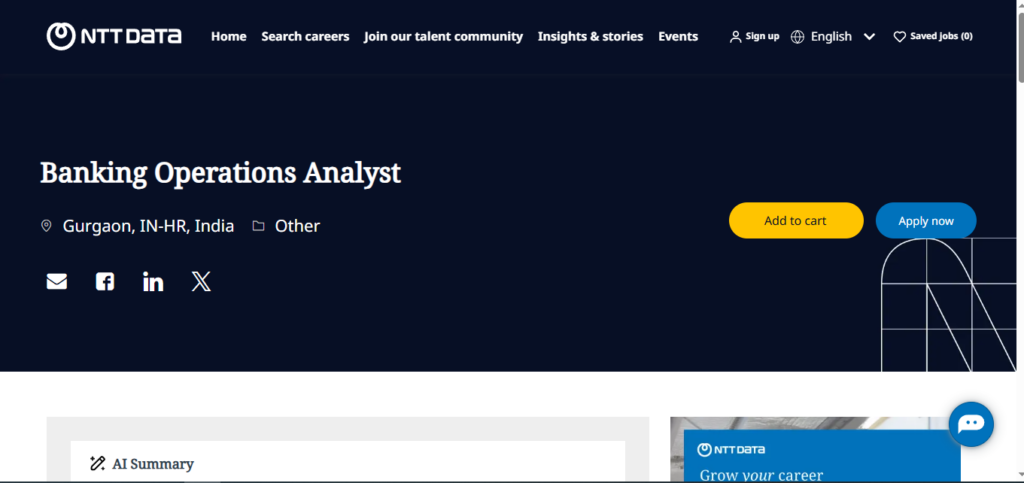Open the chat assistant bubble
Image resolution: width=1024 pixels, height=483 pixels.
point(971,424)
